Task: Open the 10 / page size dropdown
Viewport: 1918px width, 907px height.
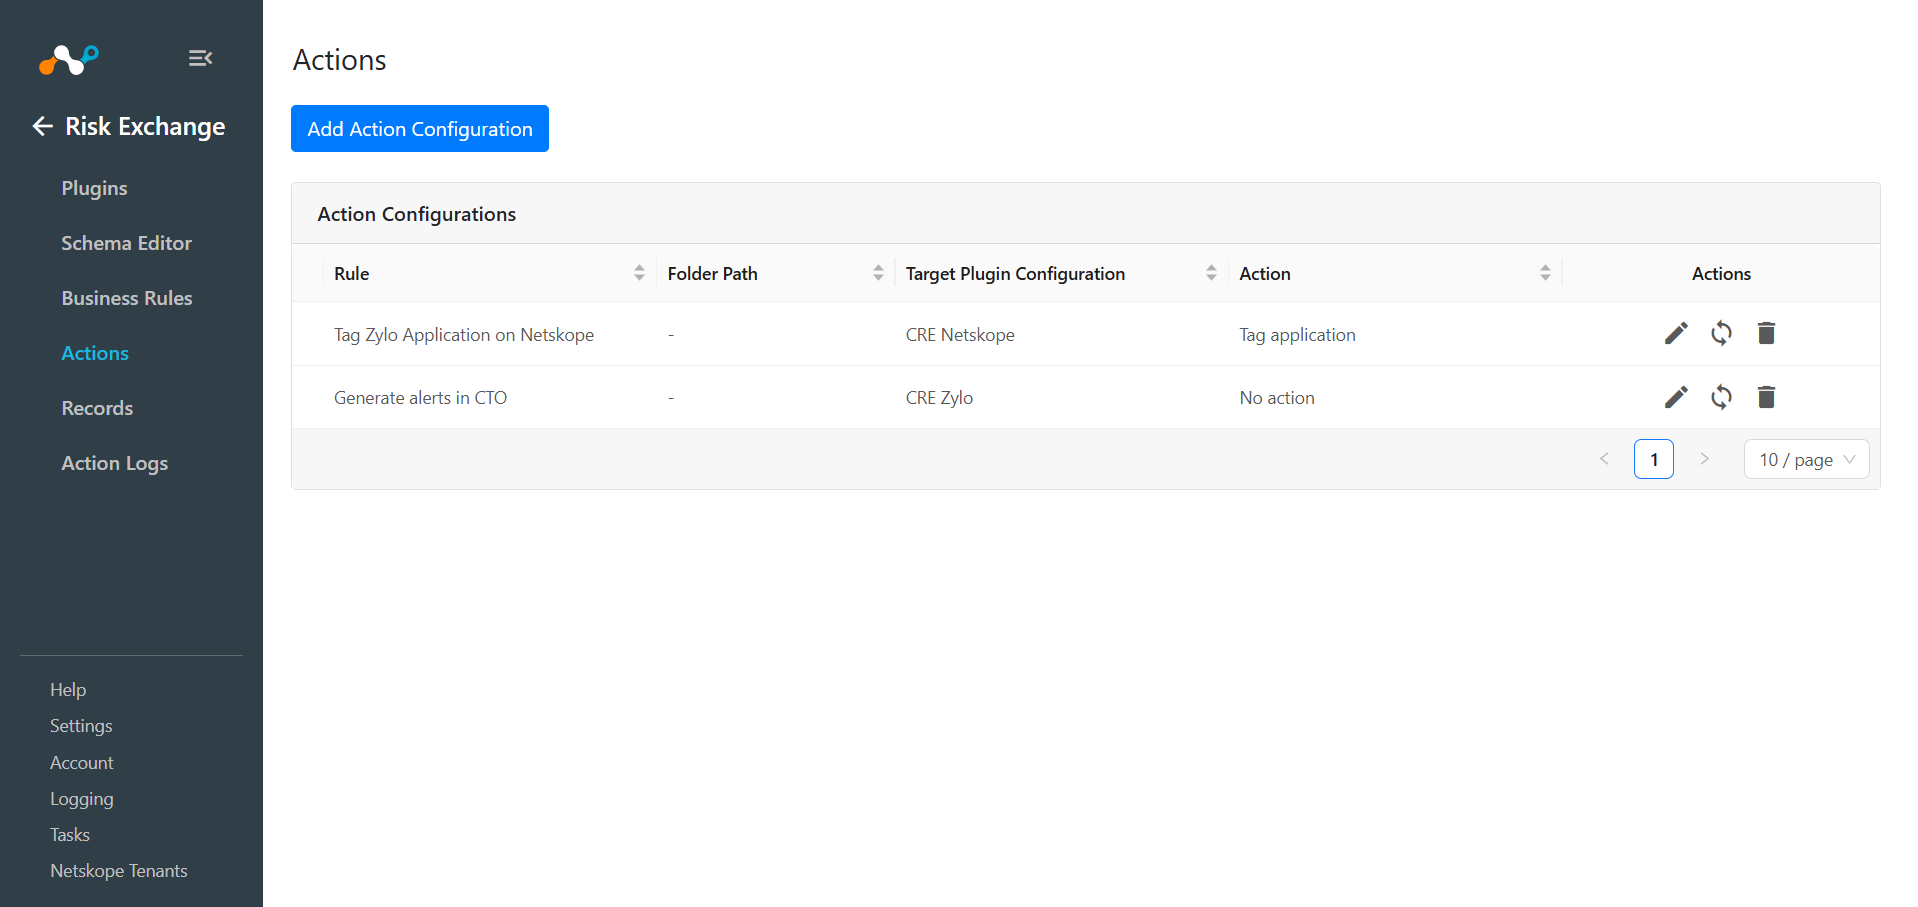Action: click(x=1806, y=459)
